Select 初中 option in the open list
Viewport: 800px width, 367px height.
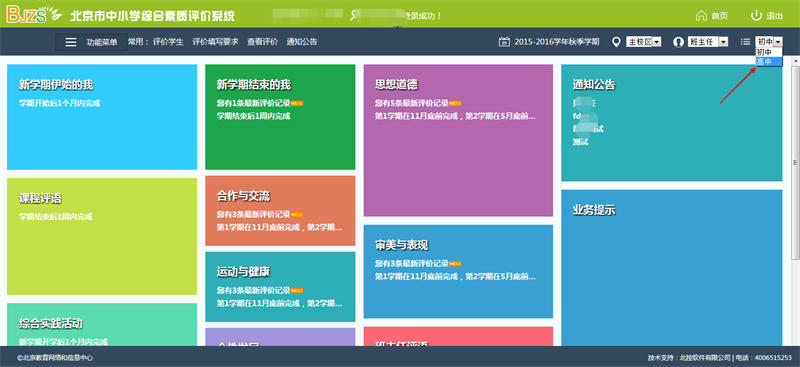(x=768, y=52)
